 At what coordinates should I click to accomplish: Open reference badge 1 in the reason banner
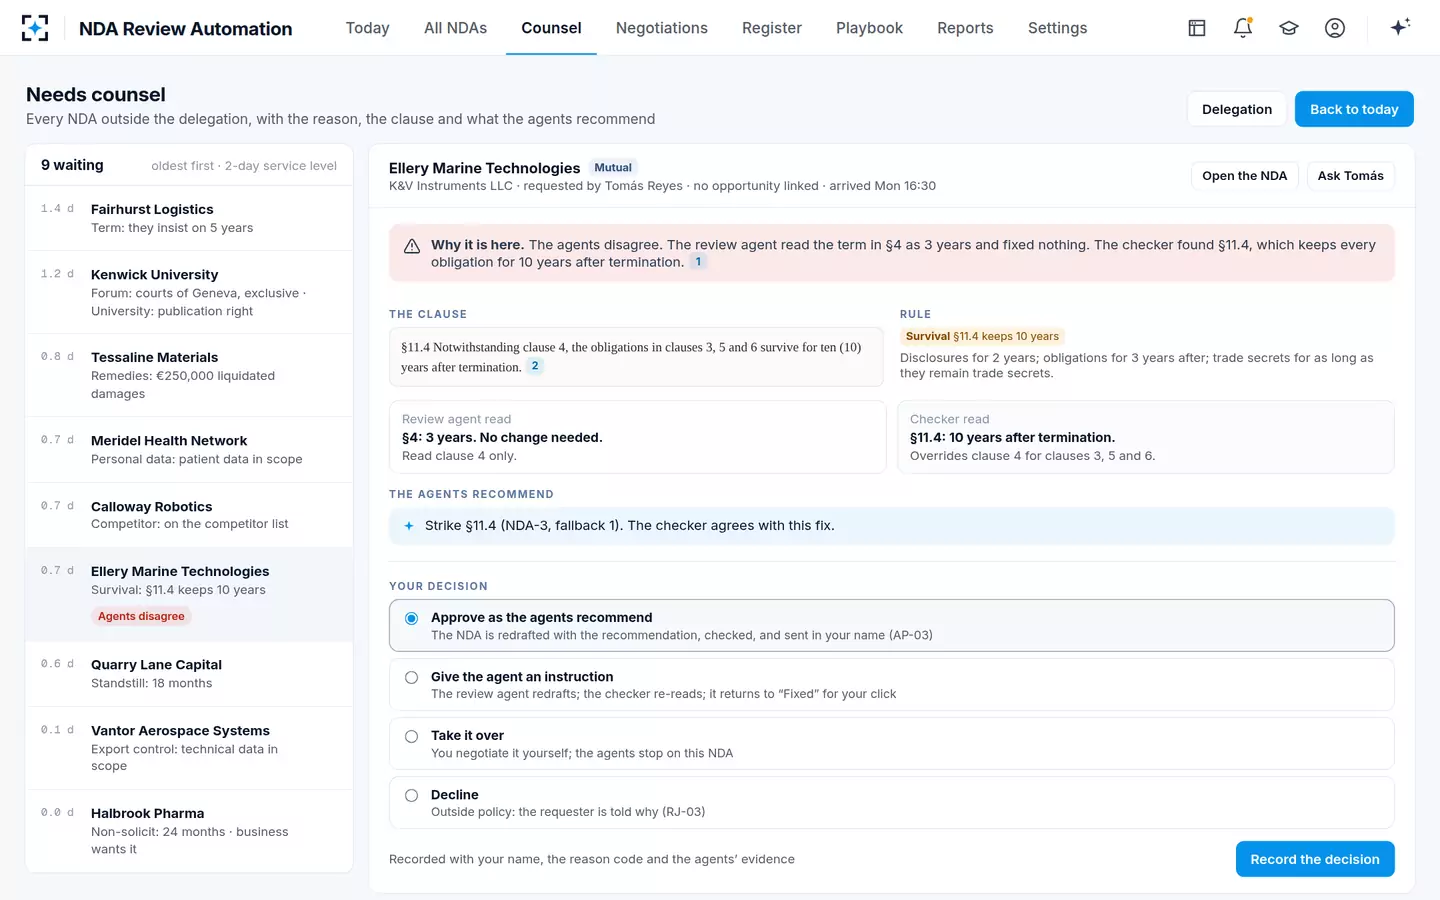[x=699, y=262]
